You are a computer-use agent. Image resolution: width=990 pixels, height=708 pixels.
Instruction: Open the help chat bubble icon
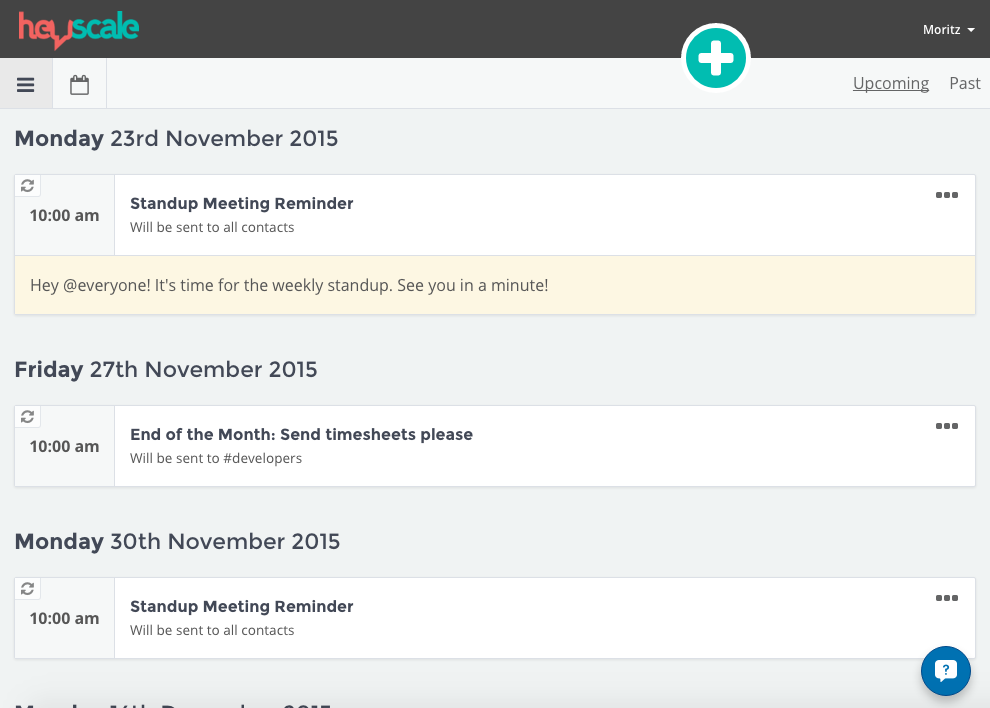pyautogui.click(x=945, y=670)
